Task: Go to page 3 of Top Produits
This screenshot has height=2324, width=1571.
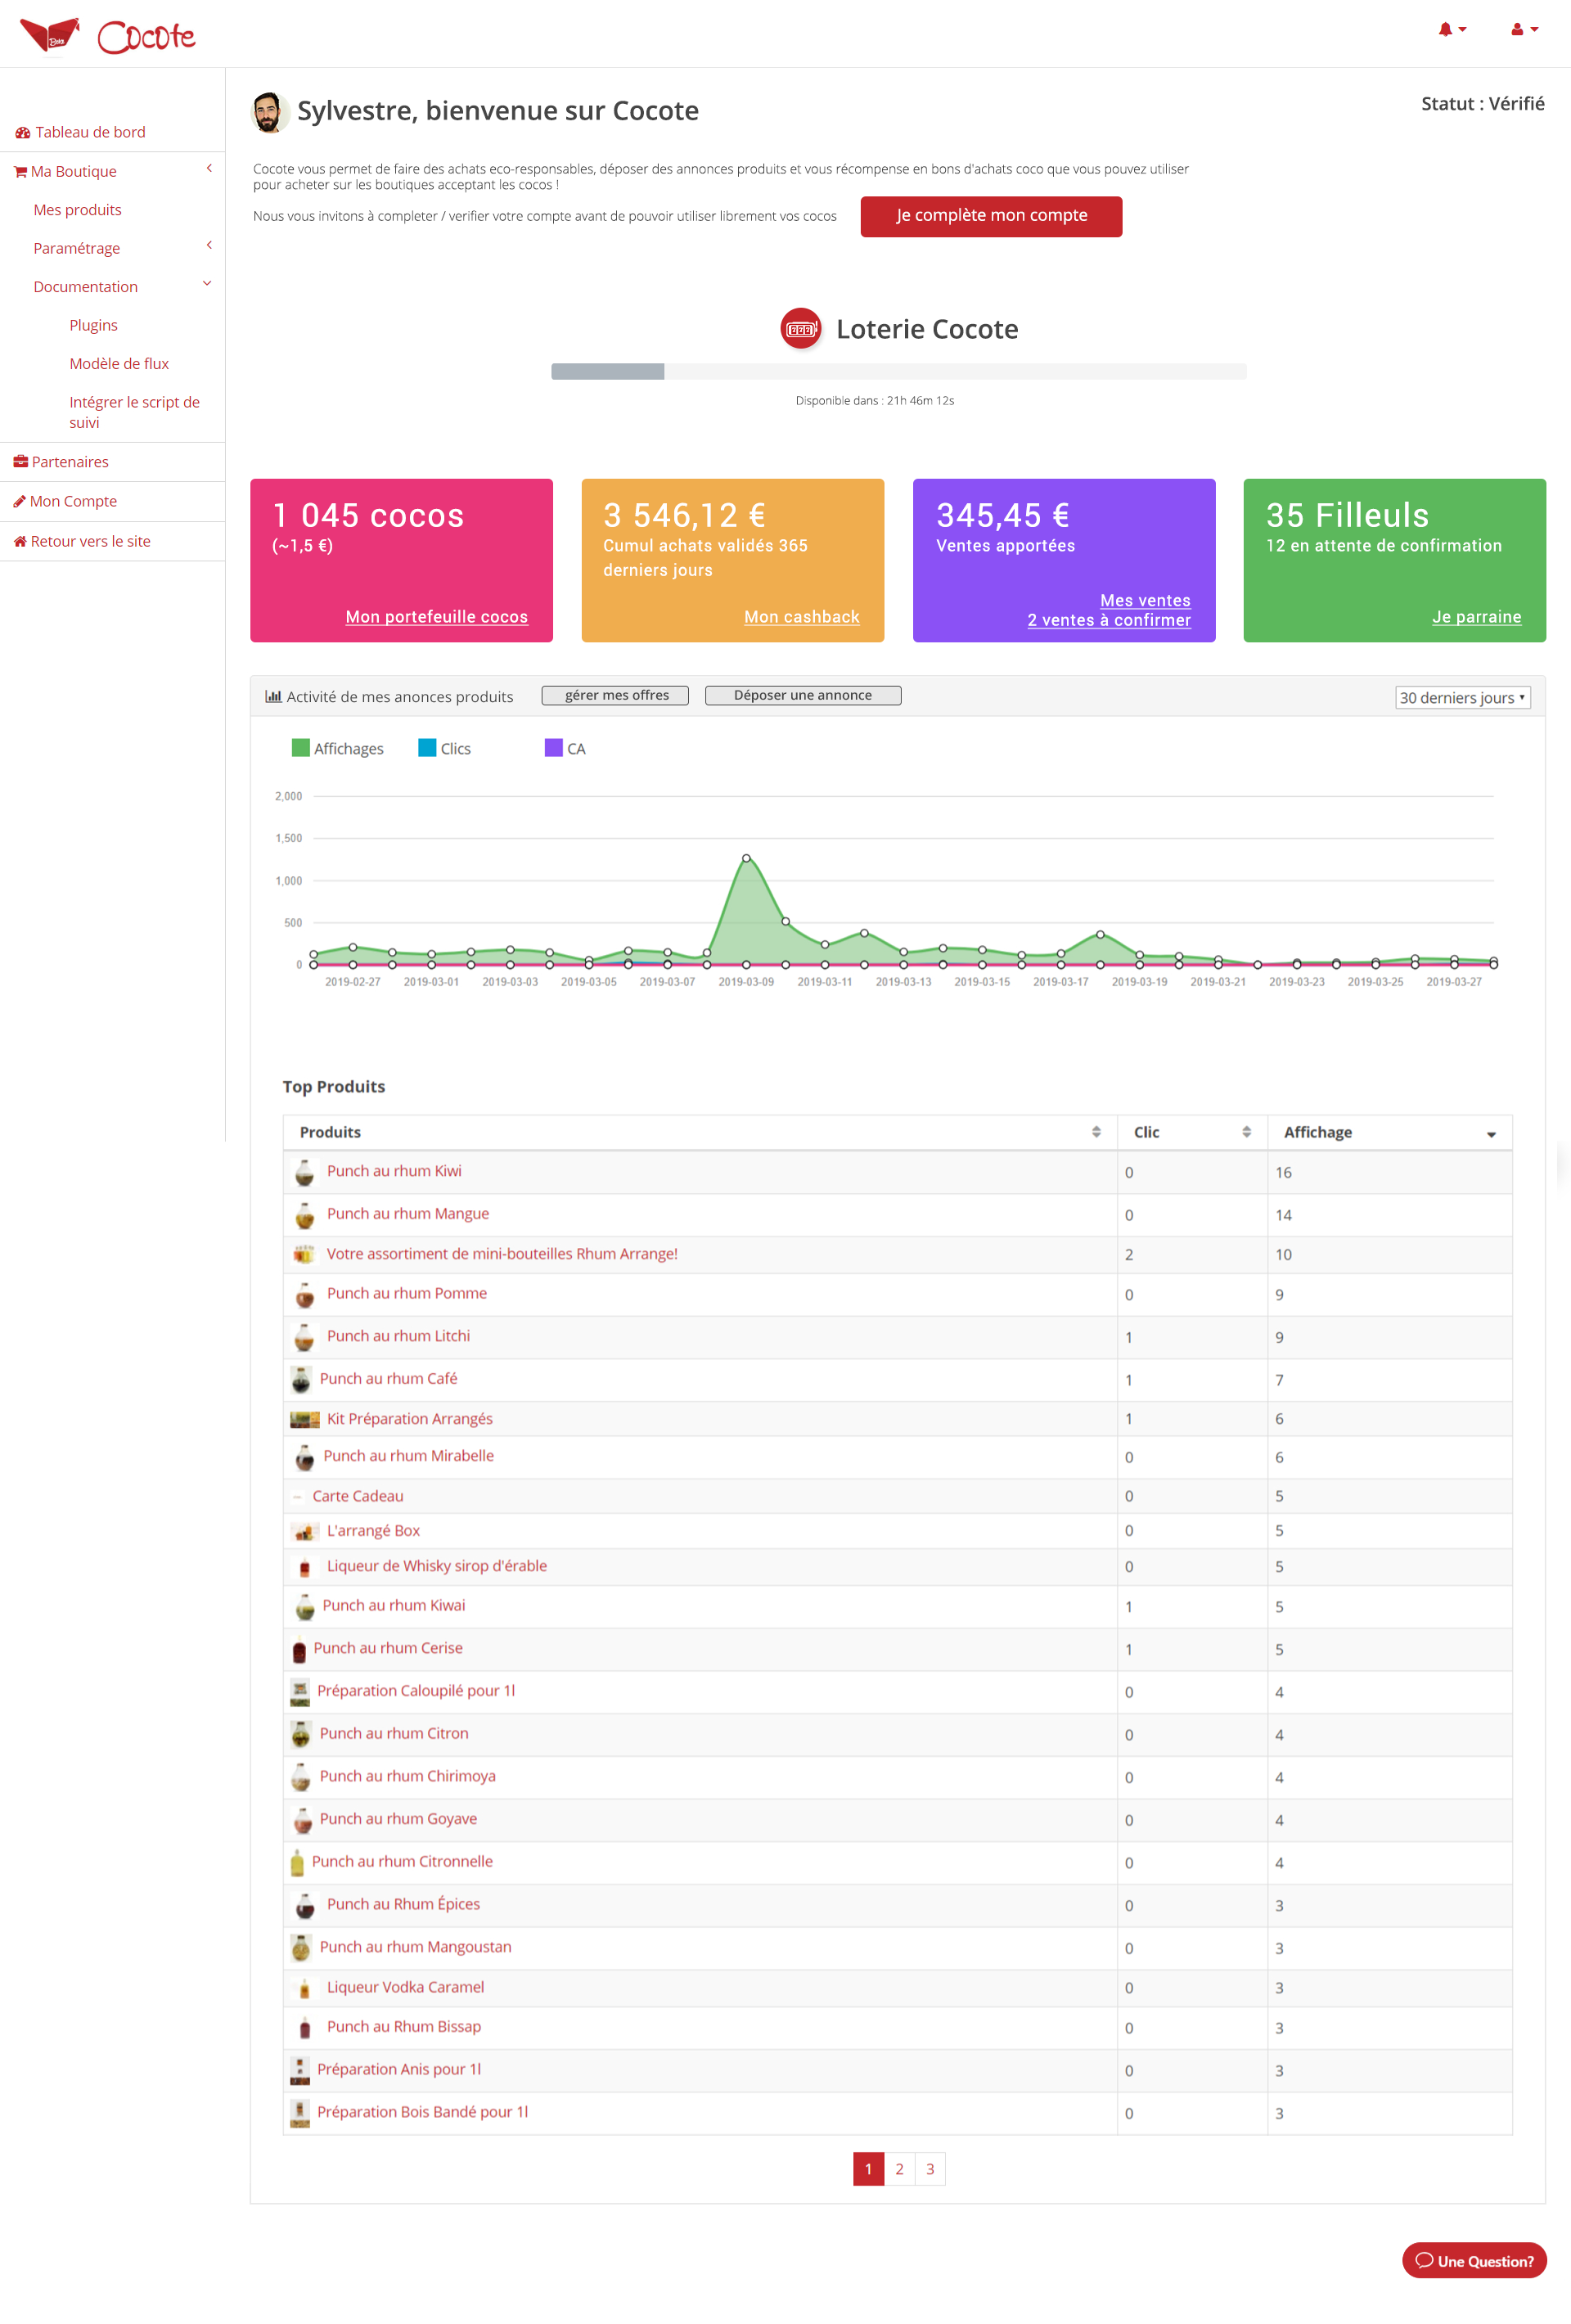Action: point(930,2169)
